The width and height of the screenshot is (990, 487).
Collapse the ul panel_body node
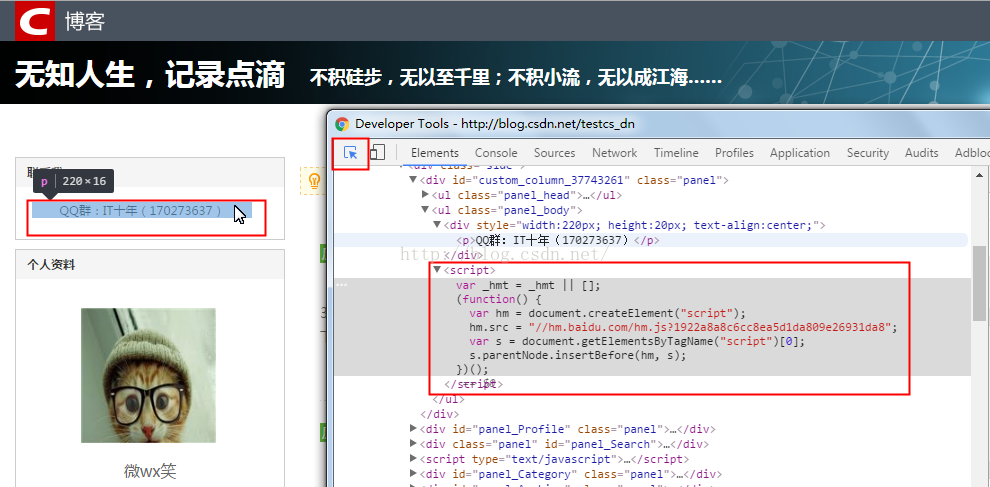(x=425, y=210)
